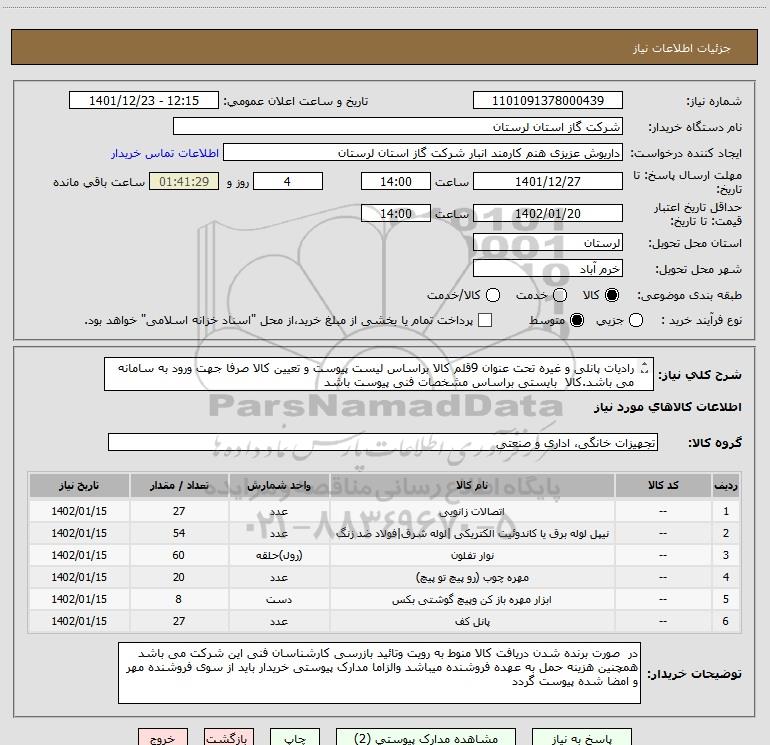This screenshot has width=770, height=745.
Task: Click section title اطلاعات کالاهای مورد نیاز
Action: click(667, 407)
